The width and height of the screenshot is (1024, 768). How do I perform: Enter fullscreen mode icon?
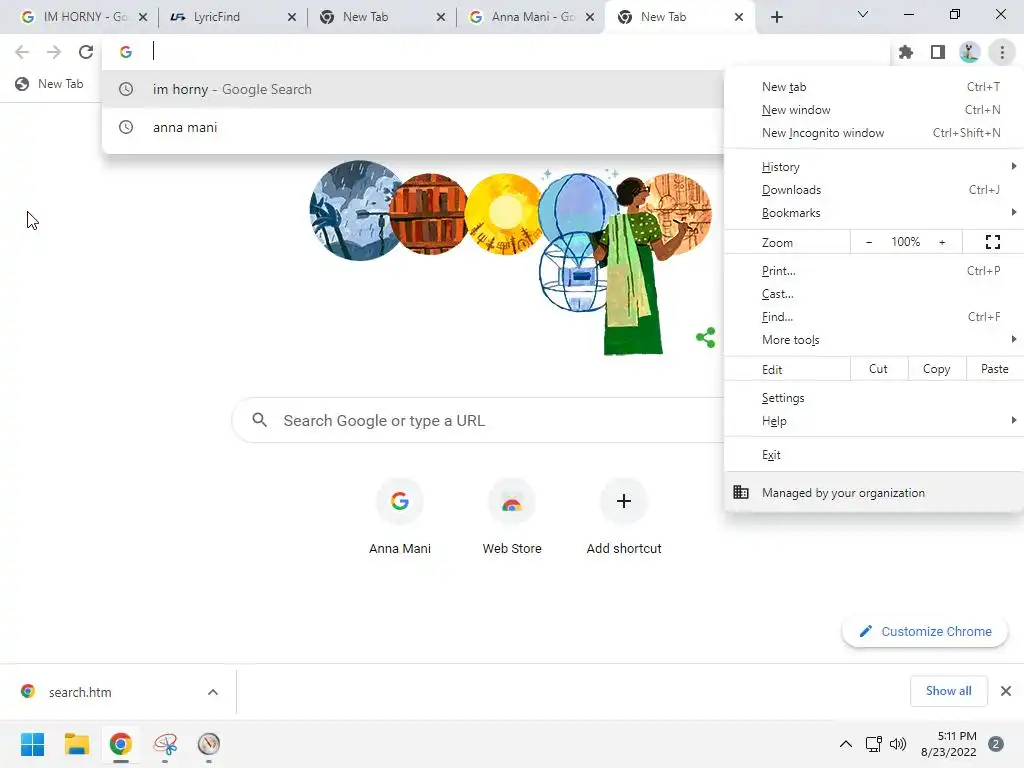[993, 242]
